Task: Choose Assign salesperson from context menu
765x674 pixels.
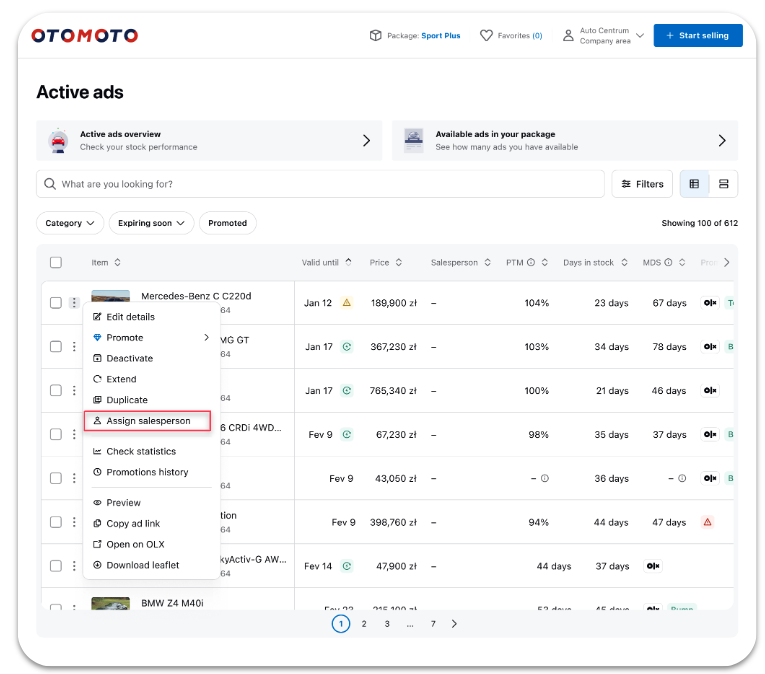Action: point(147,421)
